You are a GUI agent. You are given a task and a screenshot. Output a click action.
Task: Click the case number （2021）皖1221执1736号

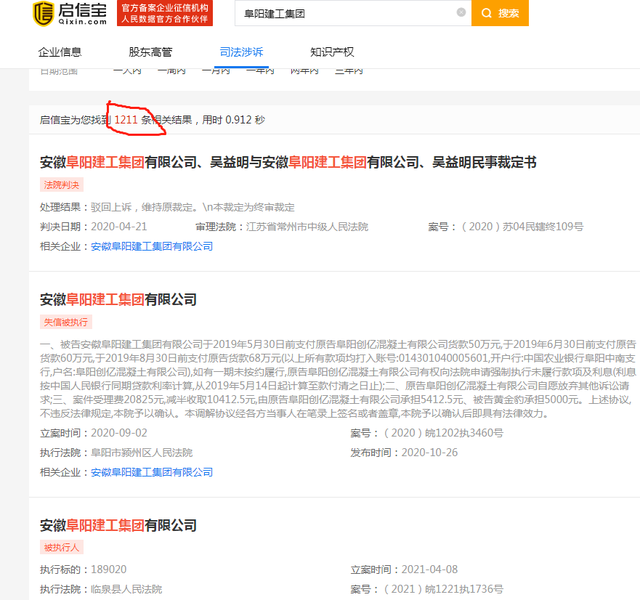click(443, 589)
